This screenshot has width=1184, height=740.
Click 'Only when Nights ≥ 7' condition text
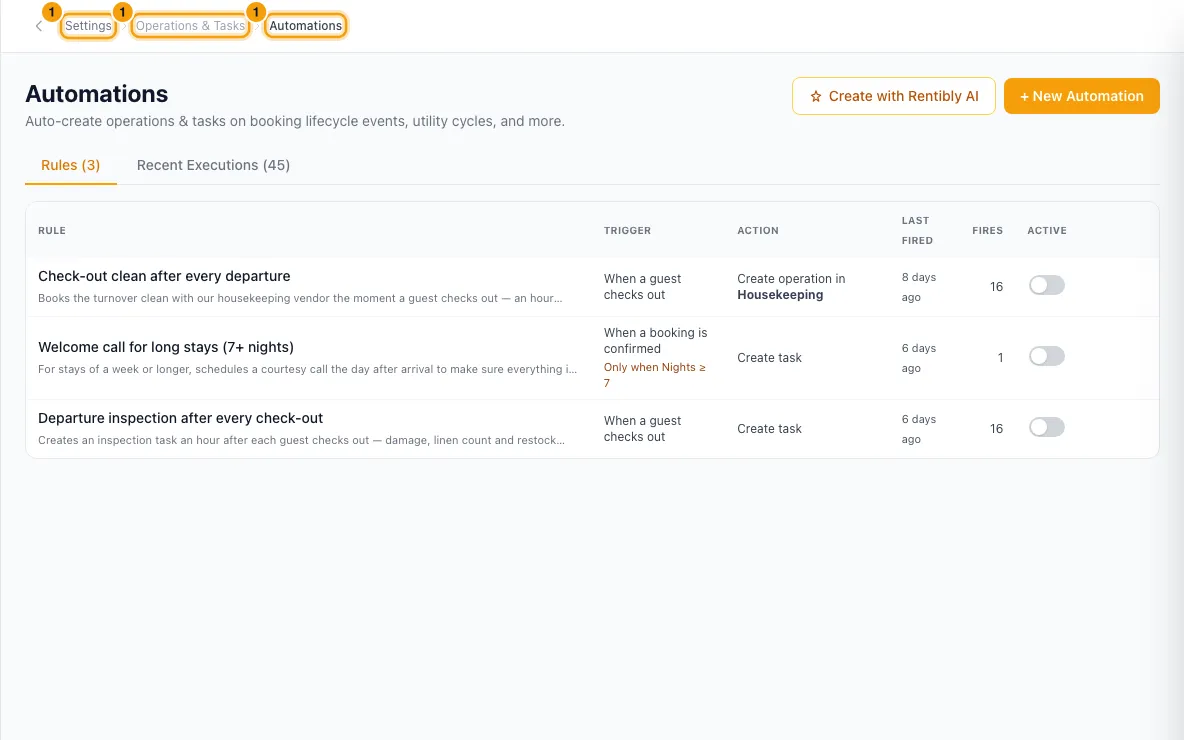(655, 375)
